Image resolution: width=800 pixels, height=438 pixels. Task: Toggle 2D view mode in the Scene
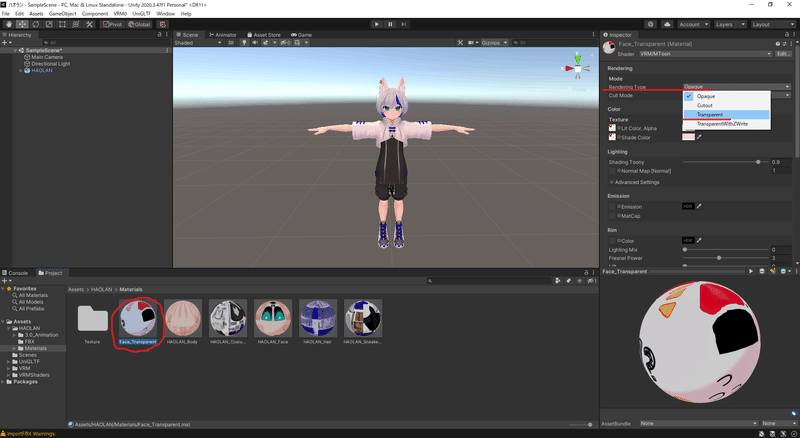231,42
